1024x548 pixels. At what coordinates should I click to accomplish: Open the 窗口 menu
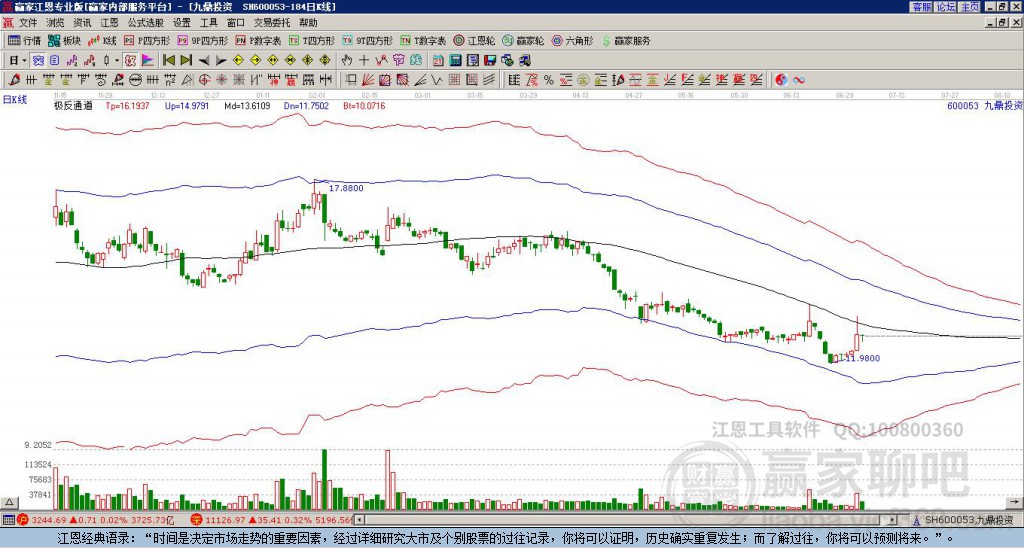click(236, 23)
